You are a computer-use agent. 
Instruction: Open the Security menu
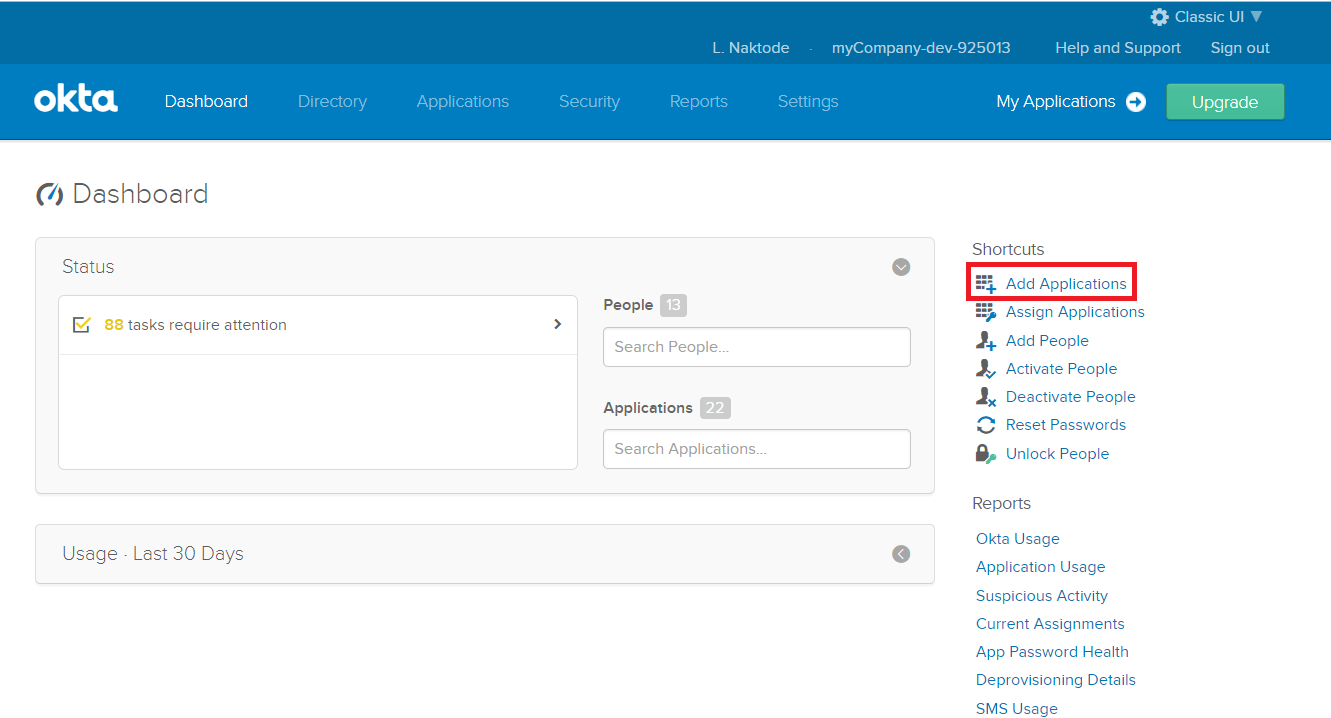[589, 102]
